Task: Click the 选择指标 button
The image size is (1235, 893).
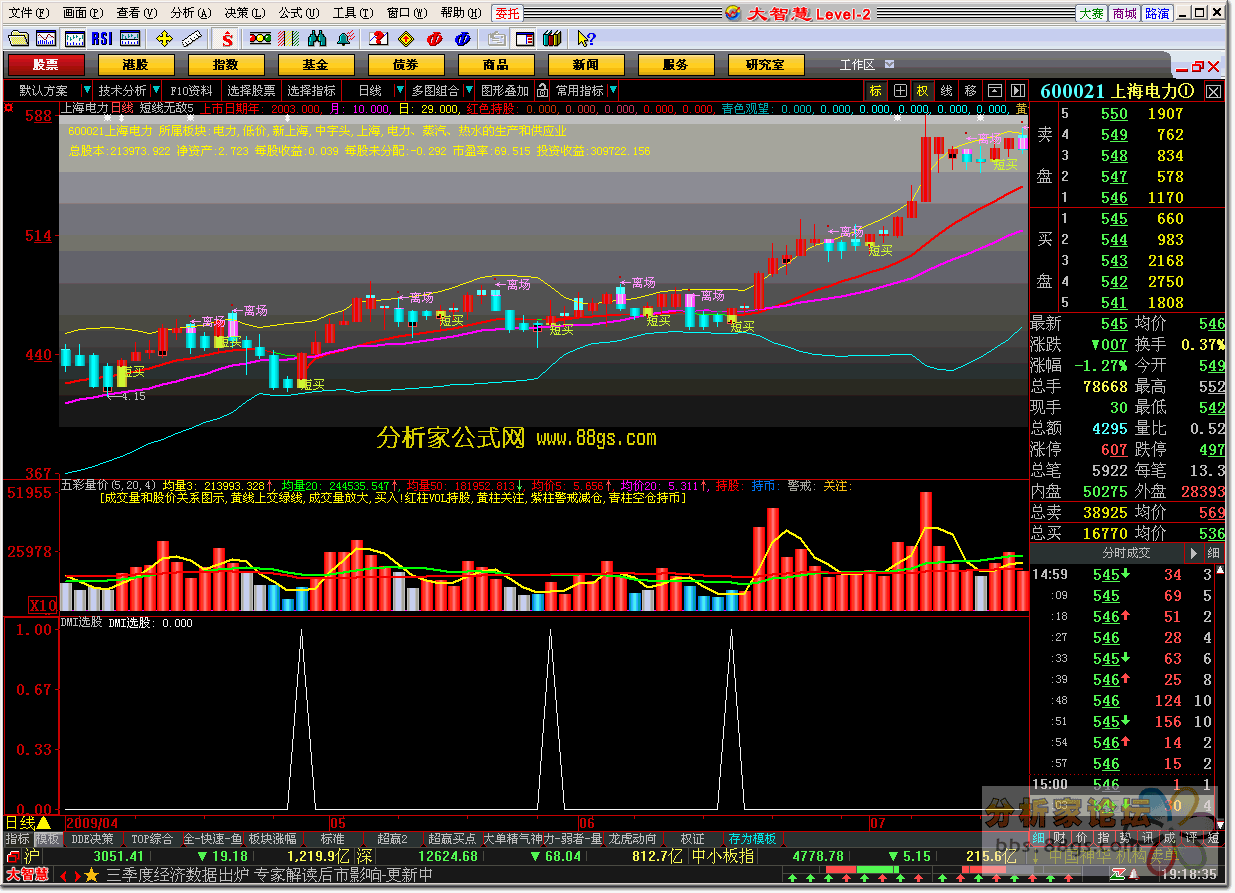Action: point(311,90)
